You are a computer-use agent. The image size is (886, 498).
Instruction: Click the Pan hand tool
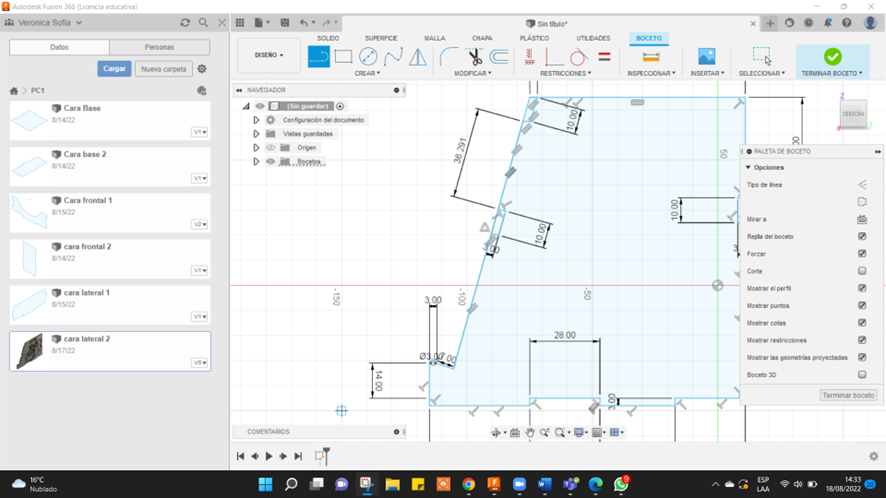(529, 432)
